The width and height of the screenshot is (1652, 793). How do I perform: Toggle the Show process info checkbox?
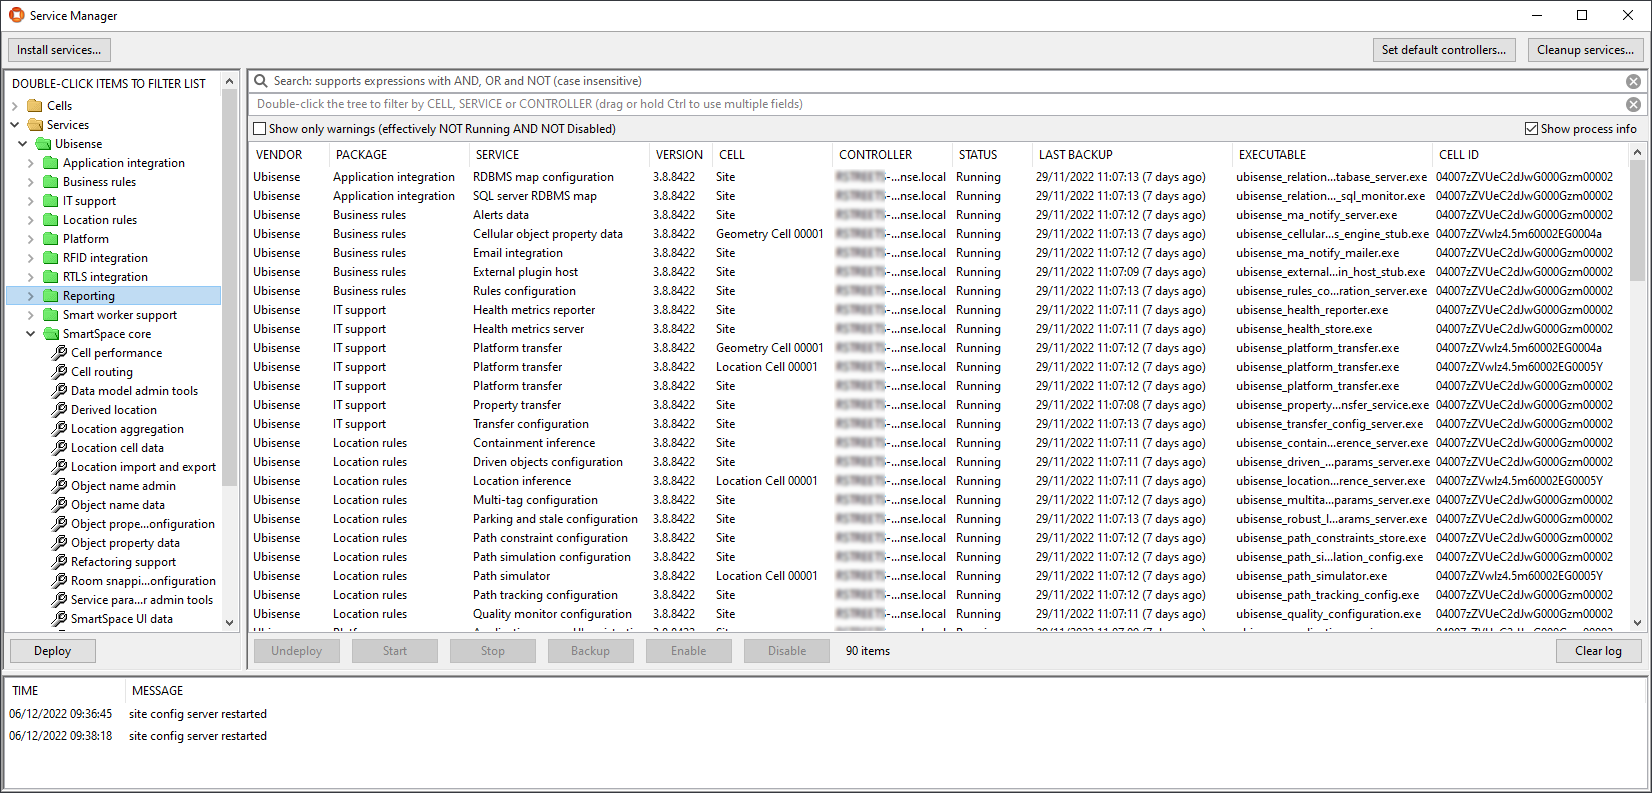click(x=1531, y=129)
